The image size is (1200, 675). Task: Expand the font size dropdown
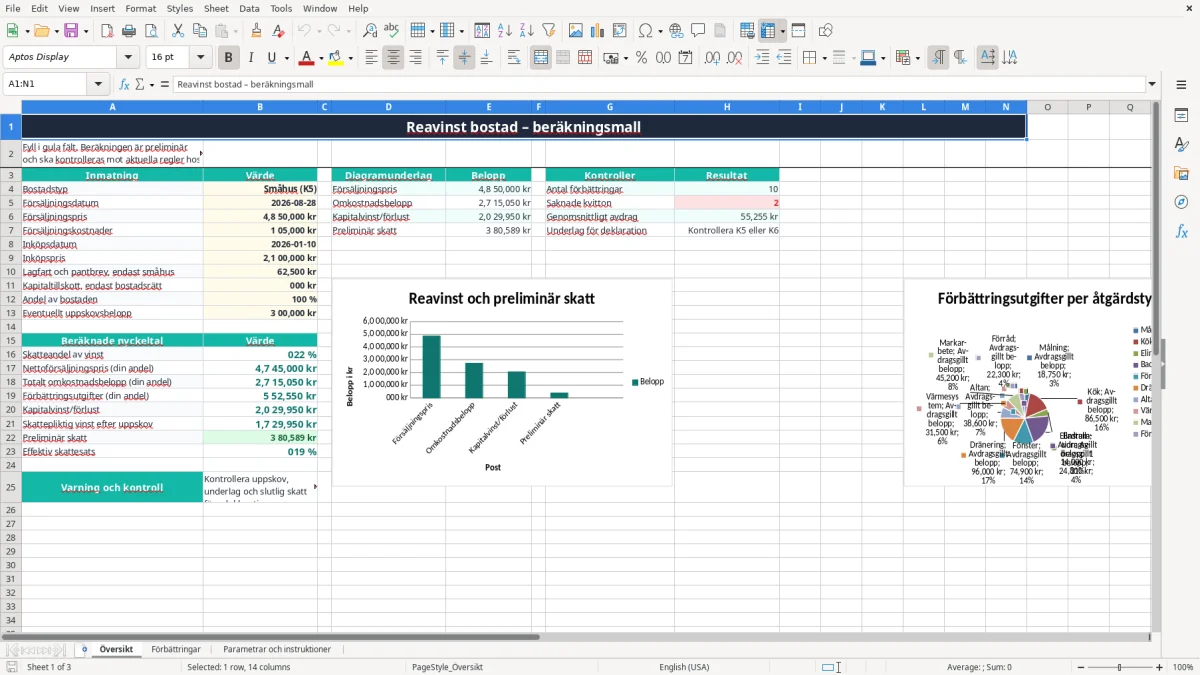tap(201, 58)
